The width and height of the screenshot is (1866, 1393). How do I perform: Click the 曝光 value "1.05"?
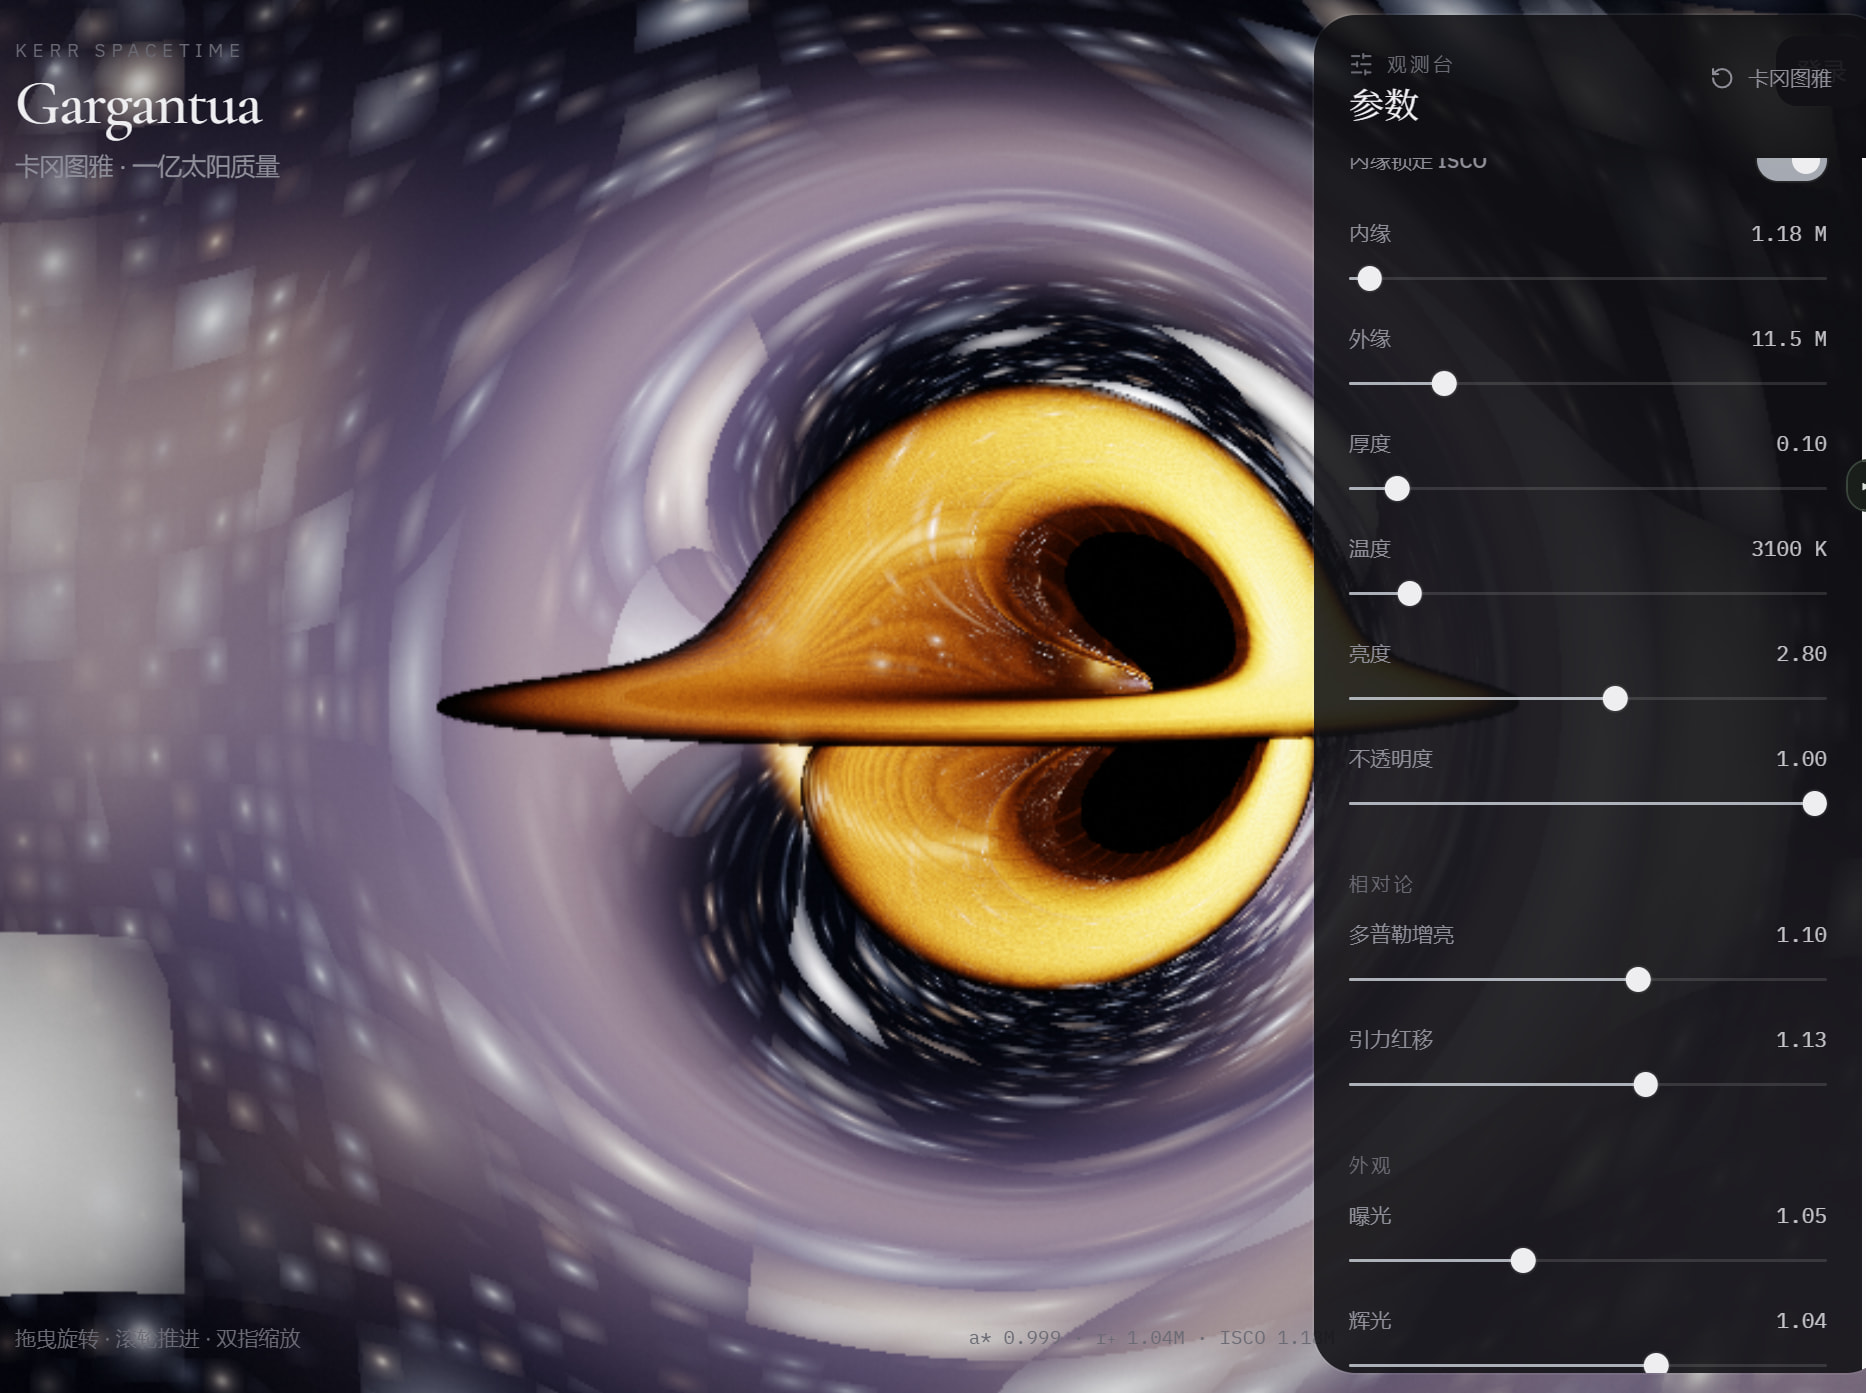[x=1801, y=1216]
